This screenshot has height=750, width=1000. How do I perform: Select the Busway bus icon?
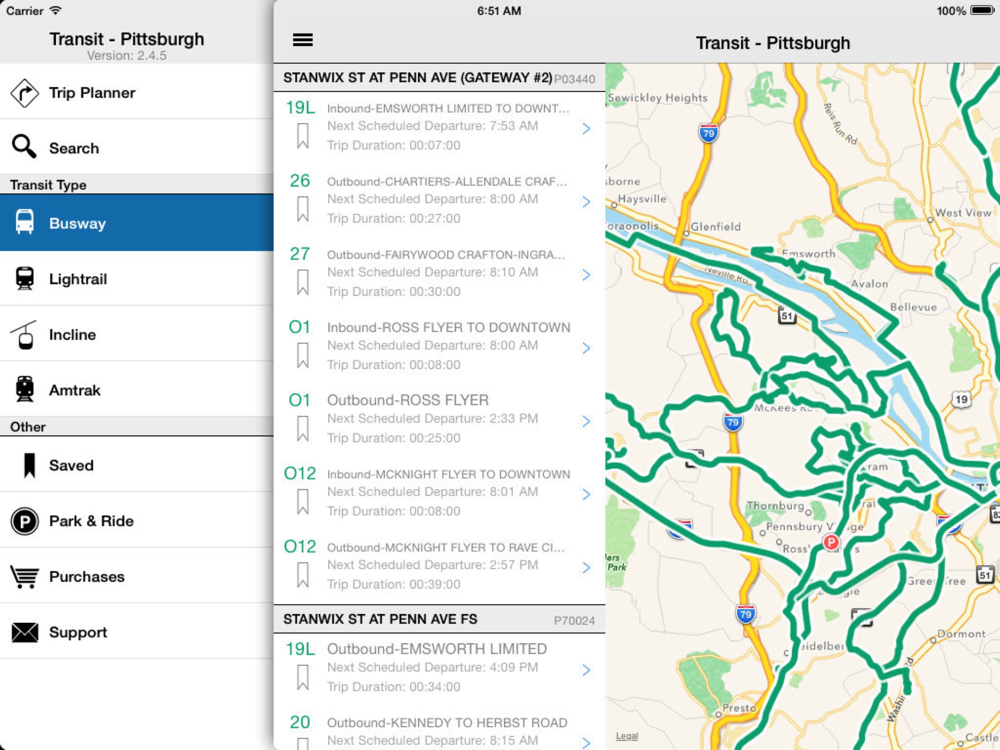point(25,222)
